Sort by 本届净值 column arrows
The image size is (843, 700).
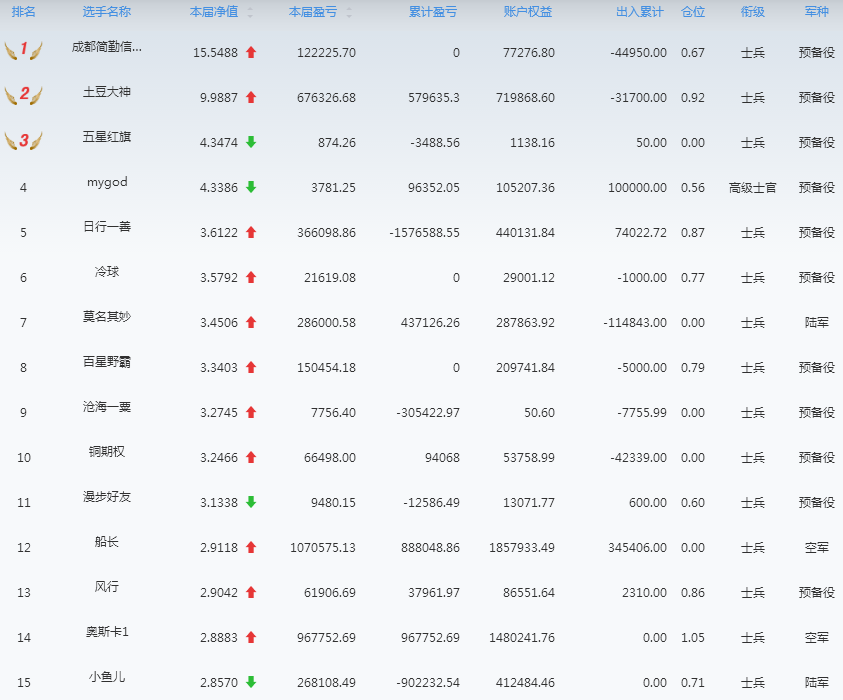coord(250,12)
